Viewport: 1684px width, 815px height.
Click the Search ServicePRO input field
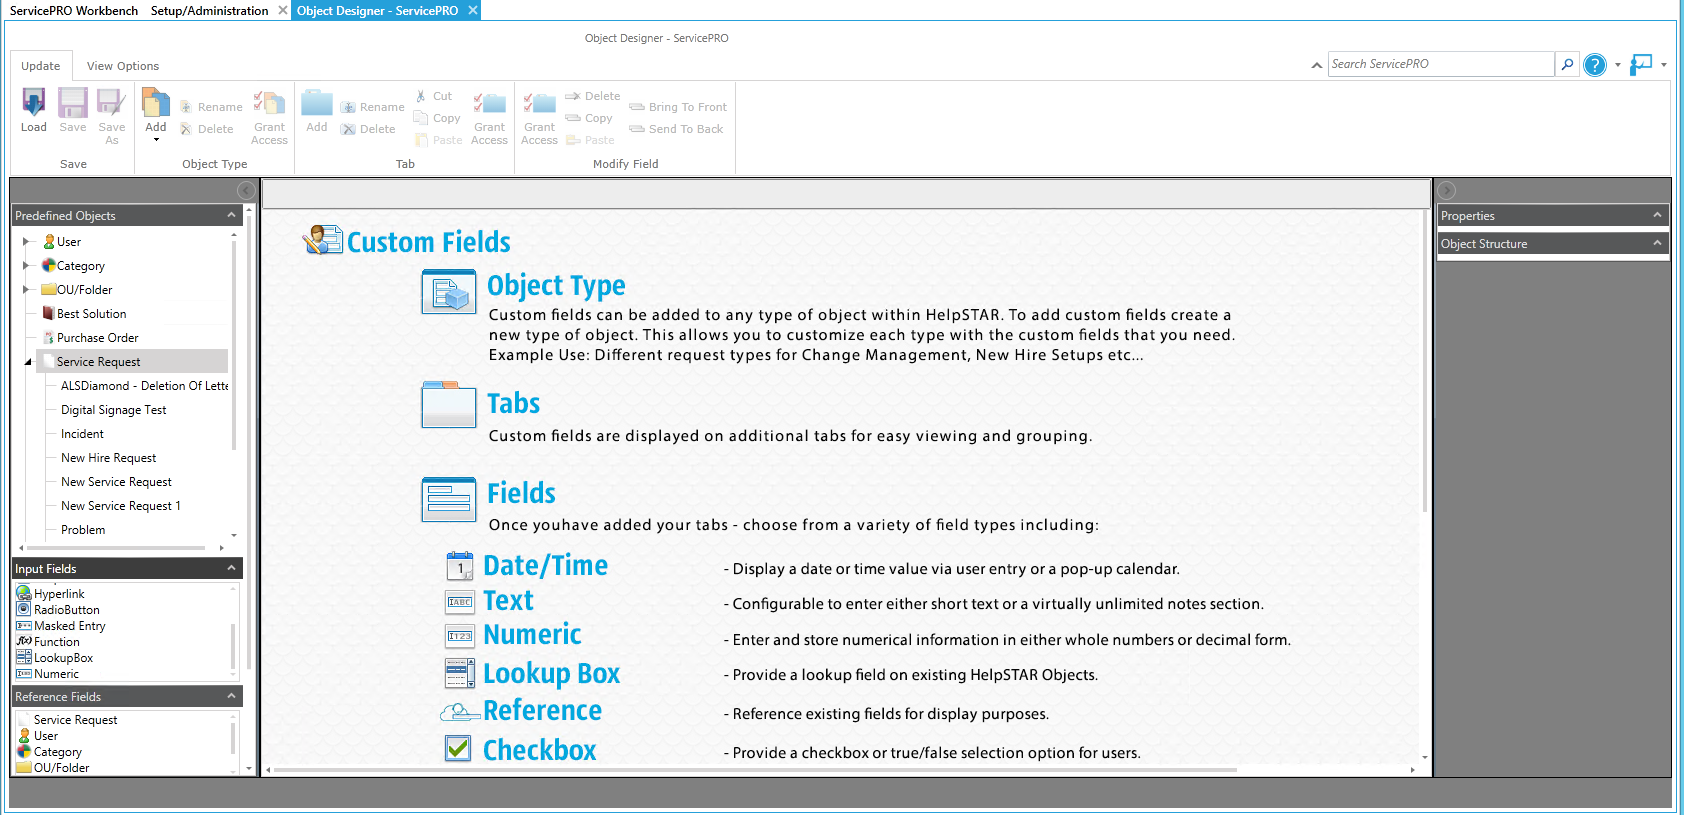[1441, 64]
